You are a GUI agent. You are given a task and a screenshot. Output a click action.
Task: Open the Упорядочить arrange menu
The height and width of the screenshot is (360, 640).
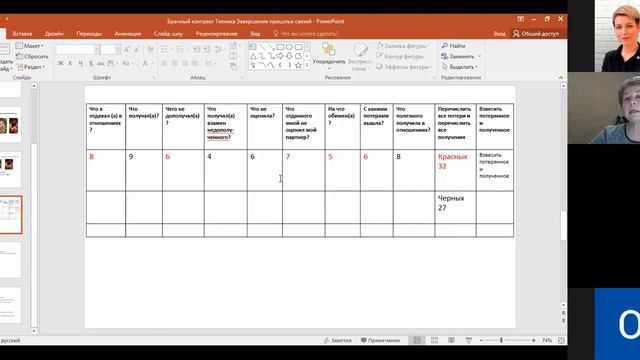[x=329, y=56]
